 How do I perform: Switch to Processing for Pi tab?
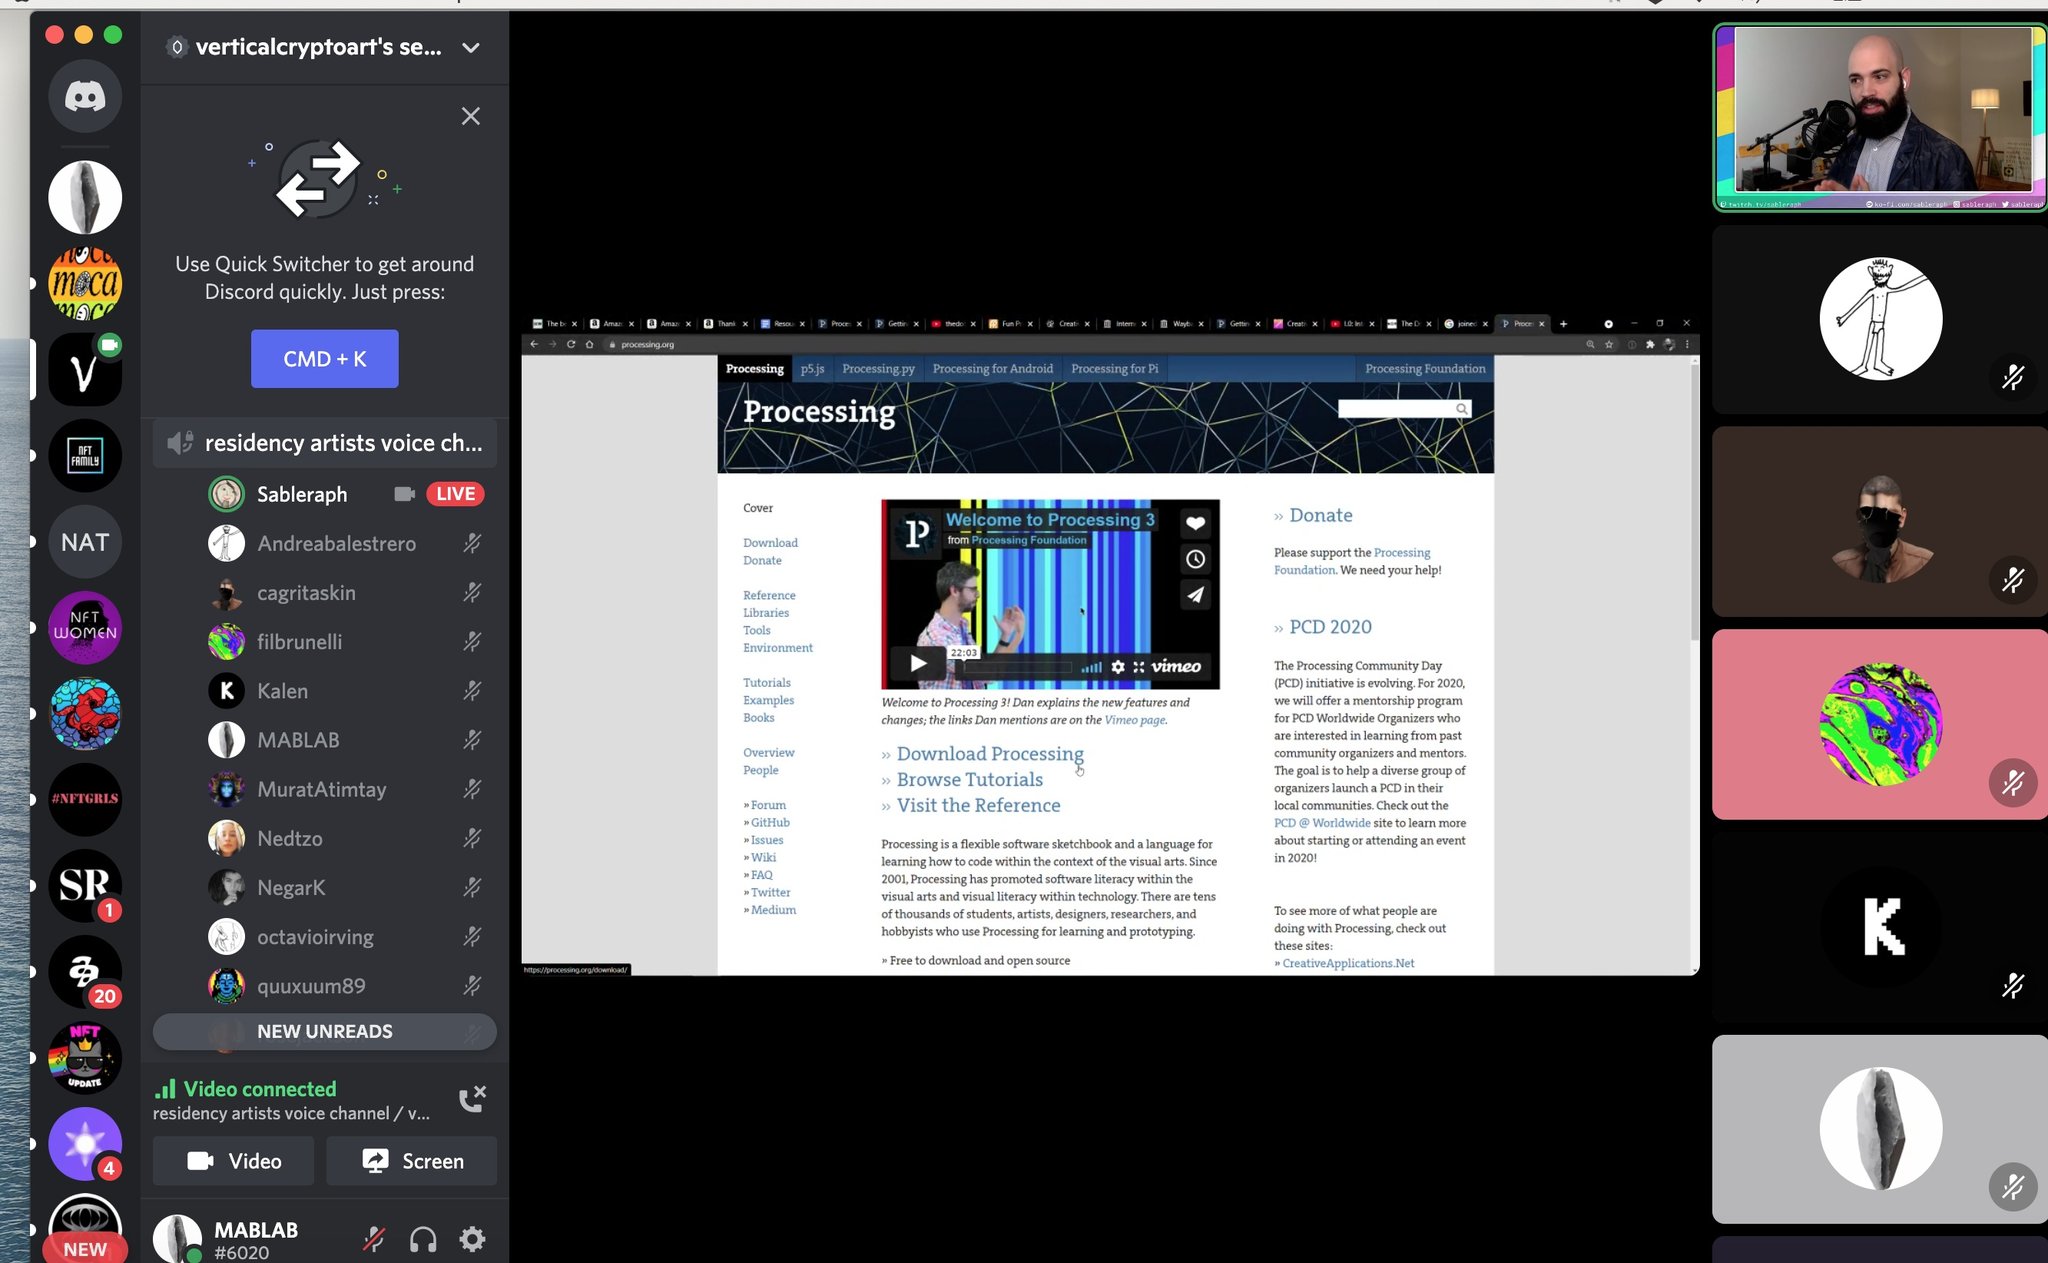point(1114,369)
